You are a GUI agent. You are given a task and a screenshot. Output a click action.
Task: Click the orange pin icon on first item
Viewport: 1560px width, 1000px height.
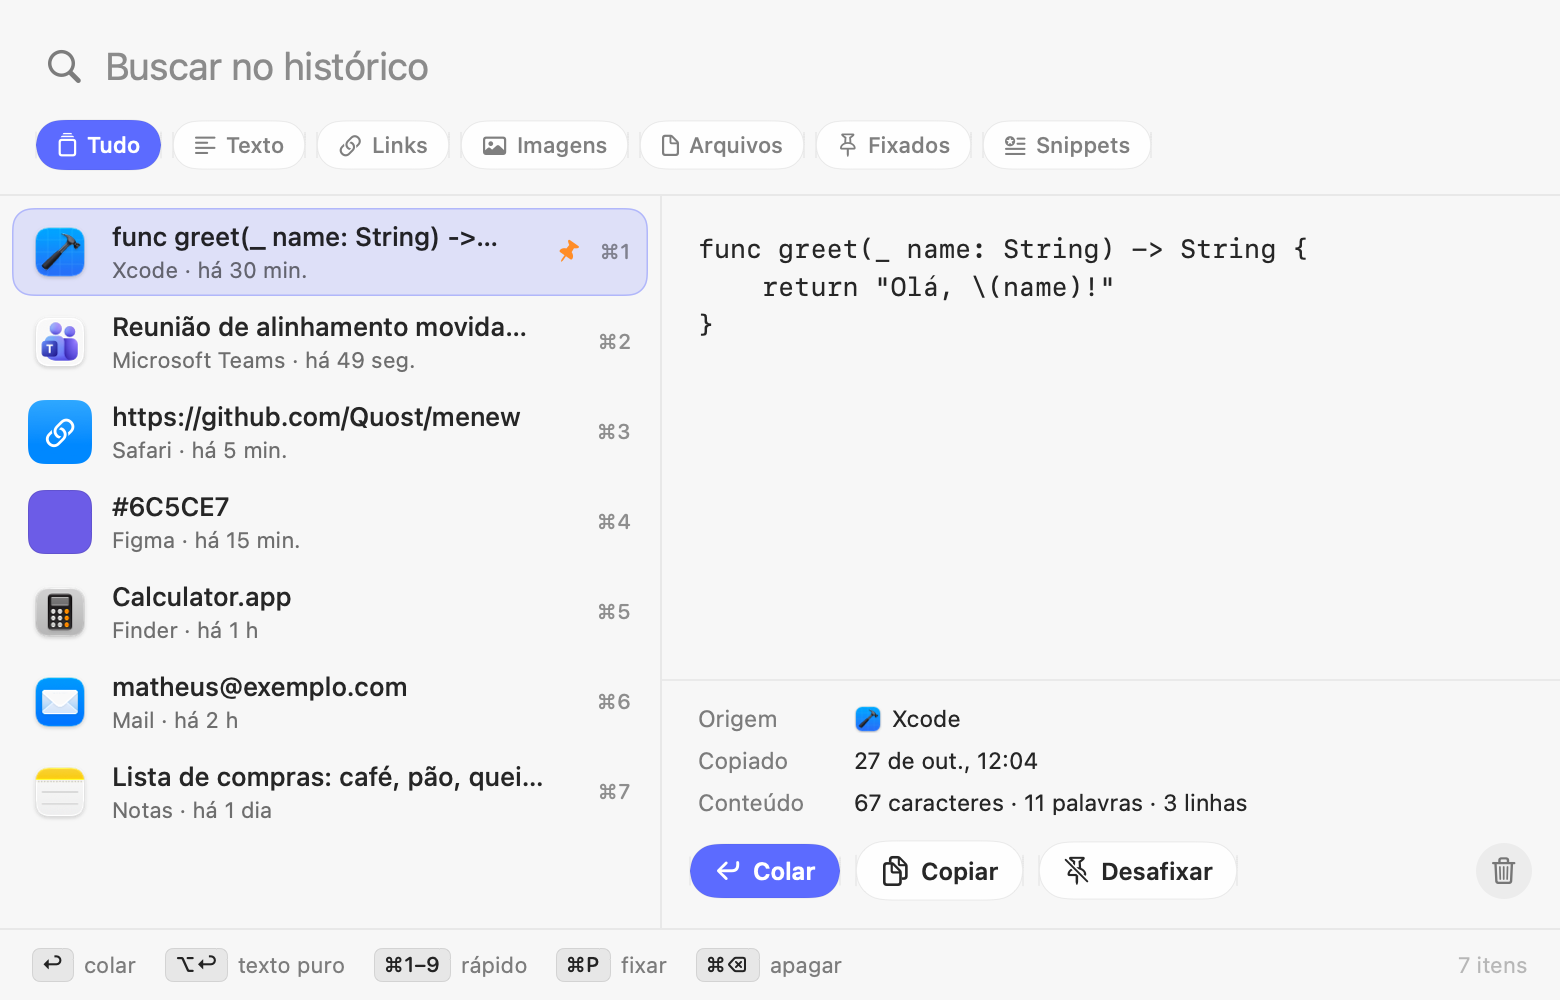point(569,251)
